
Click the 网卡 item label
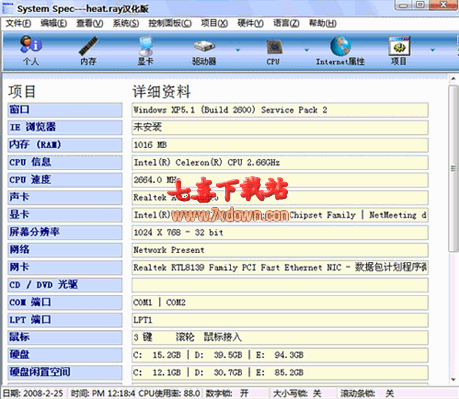pos(65,267)
